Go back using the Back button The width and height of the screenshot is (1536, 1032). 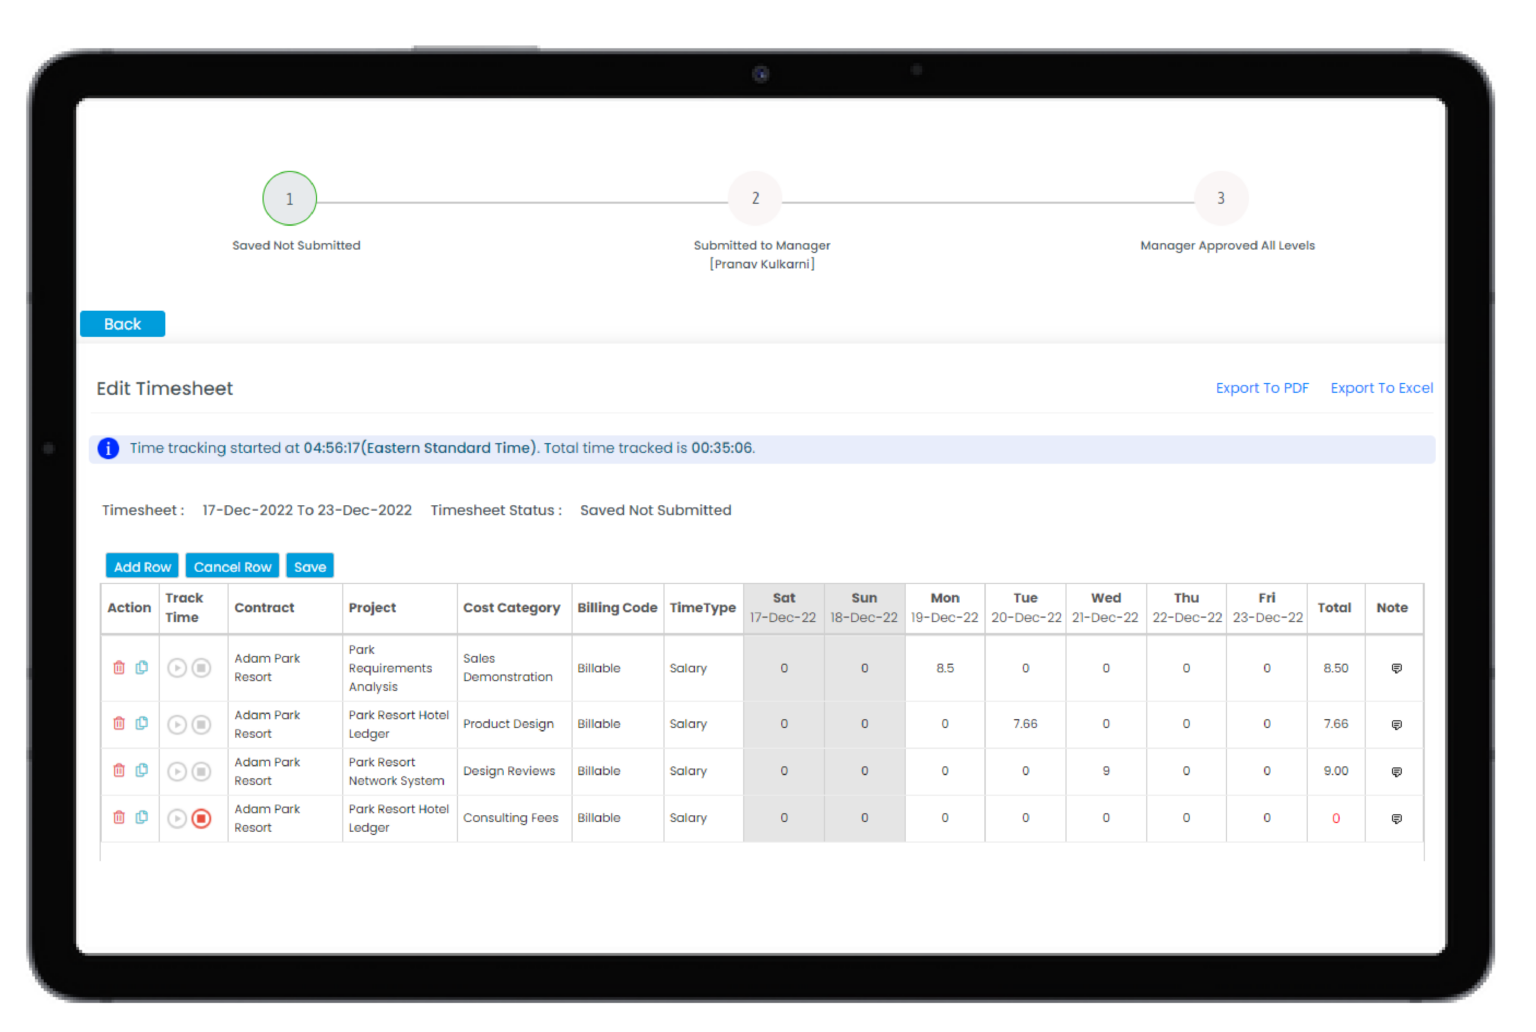[x=122, y=323]
